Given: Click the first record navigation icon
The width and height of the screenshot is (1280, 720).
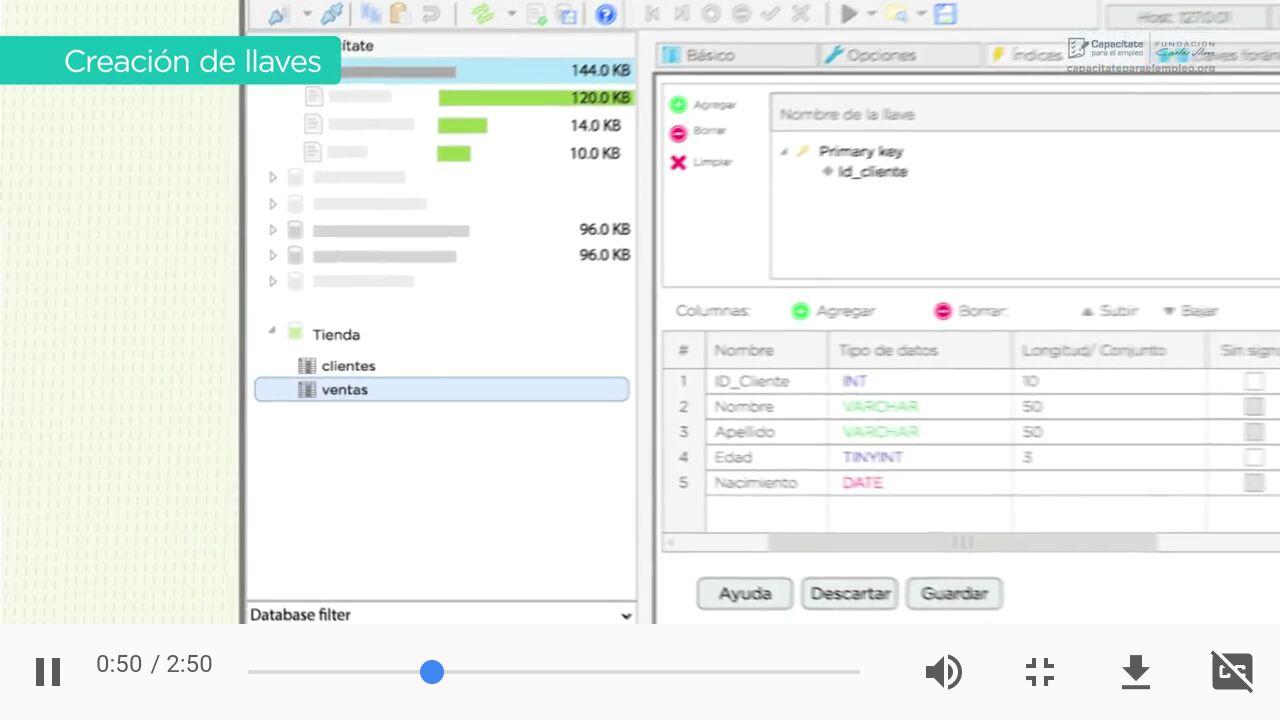Looking at the screenshot, I should coord(652,14).
